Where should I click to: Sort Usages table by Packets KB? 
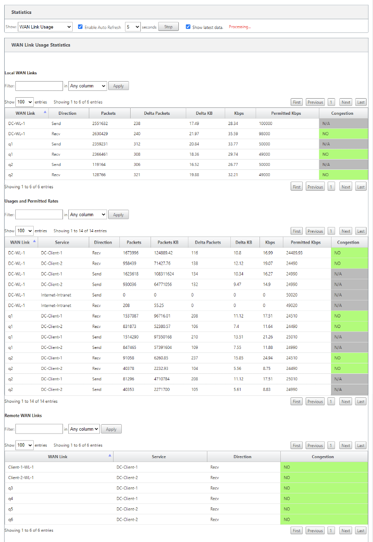coord(168,242)
